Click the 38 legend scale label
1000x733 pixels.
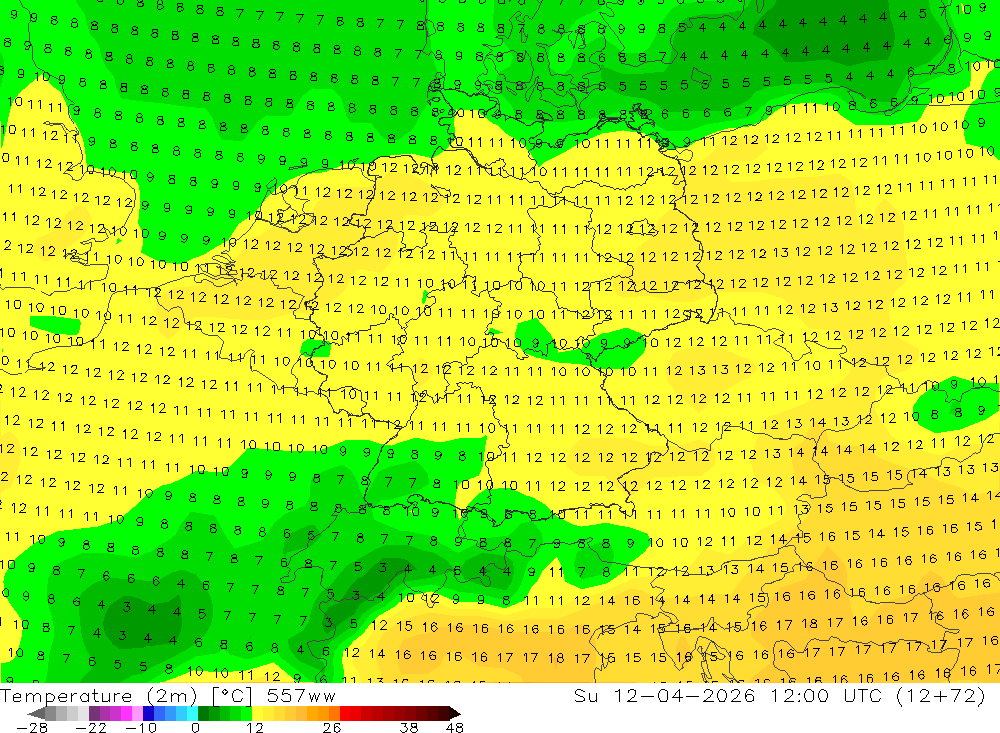point(409,727)
